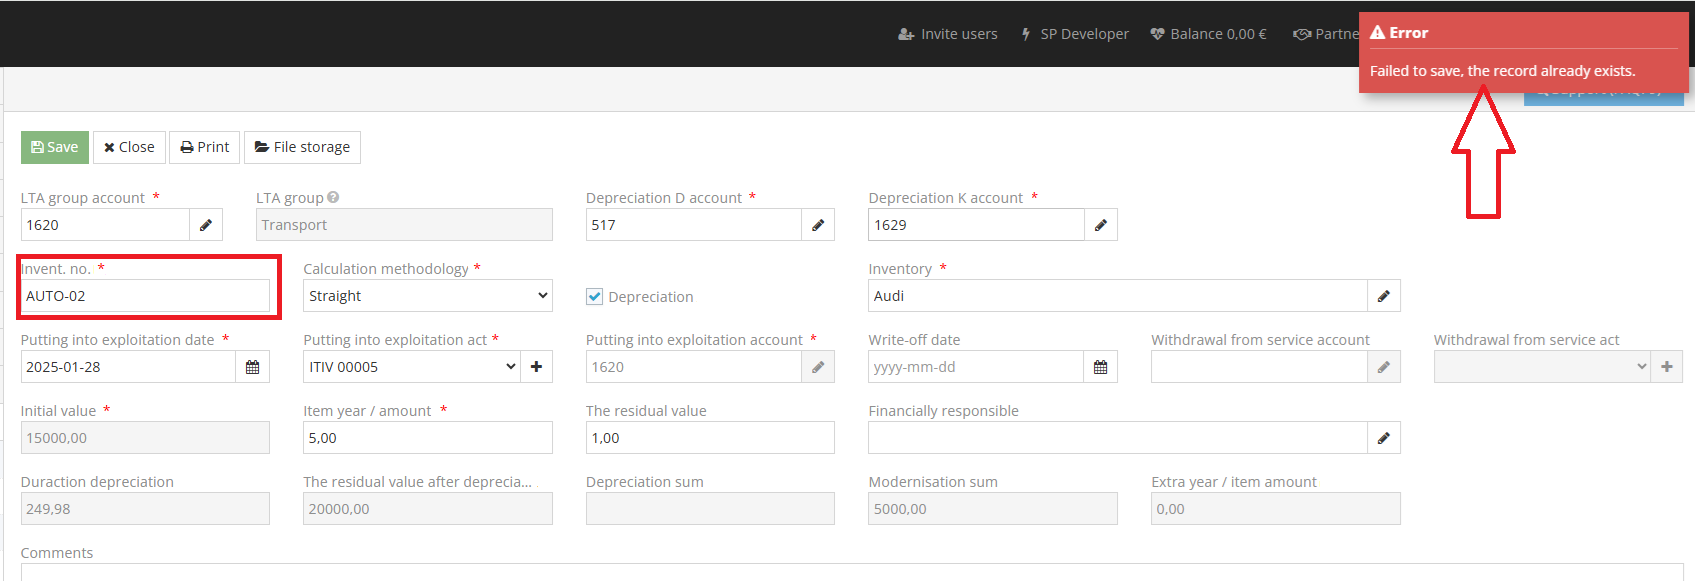Click the Close button

[x=129, y=147]
